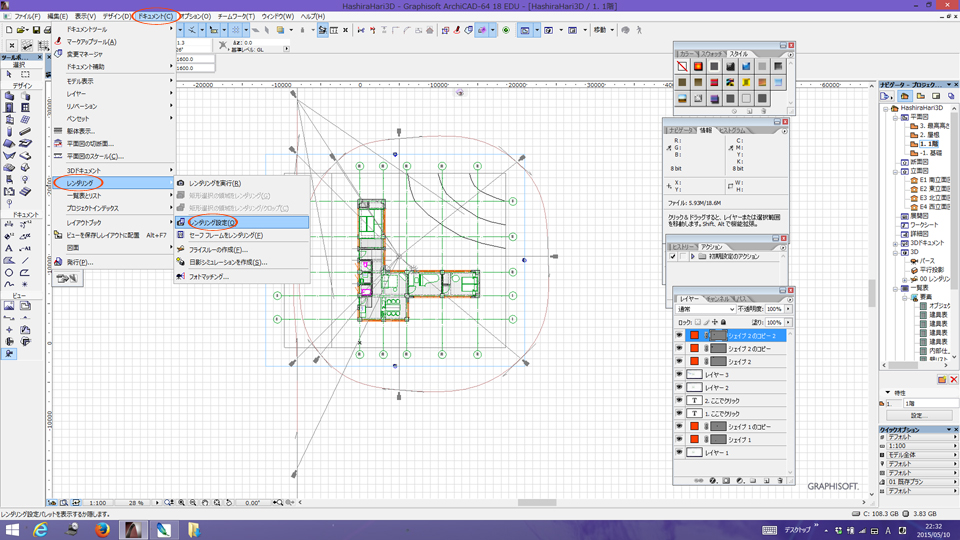Open Firefox from the taskbar
Viewport: 960px width, 540px height.
coord(102,530)
